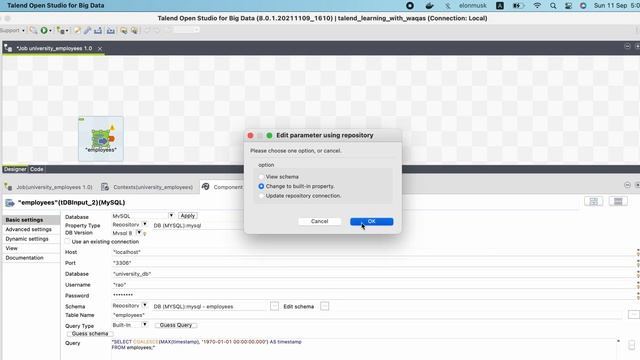Click inside the Query SELECT text area
Screen dimensions: 640x360
click(364, 349)
